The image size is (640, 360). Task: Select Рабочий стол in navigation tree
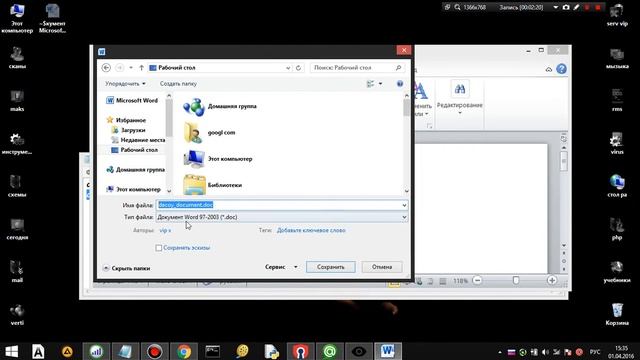pyautogui.click(x=134, y=150)
